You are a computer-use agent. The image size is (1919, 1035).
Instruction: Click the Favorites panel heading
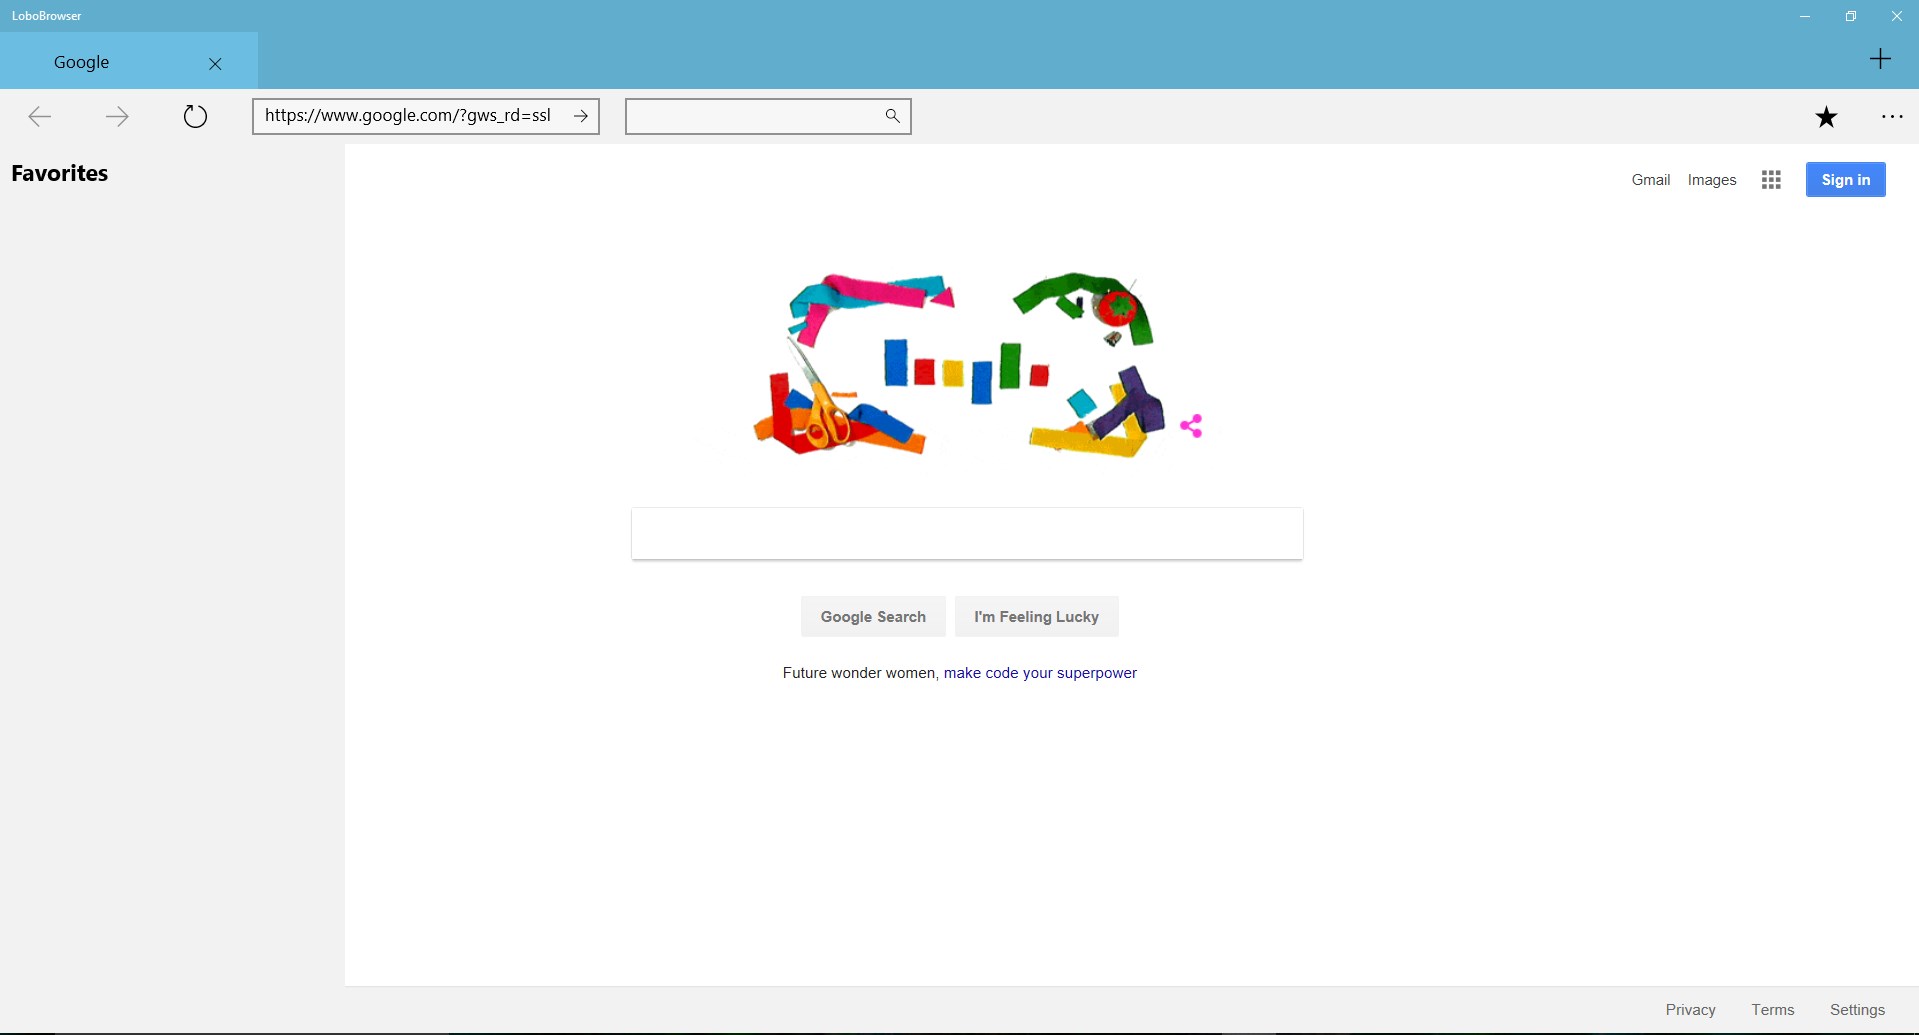(x=60, y=173)
